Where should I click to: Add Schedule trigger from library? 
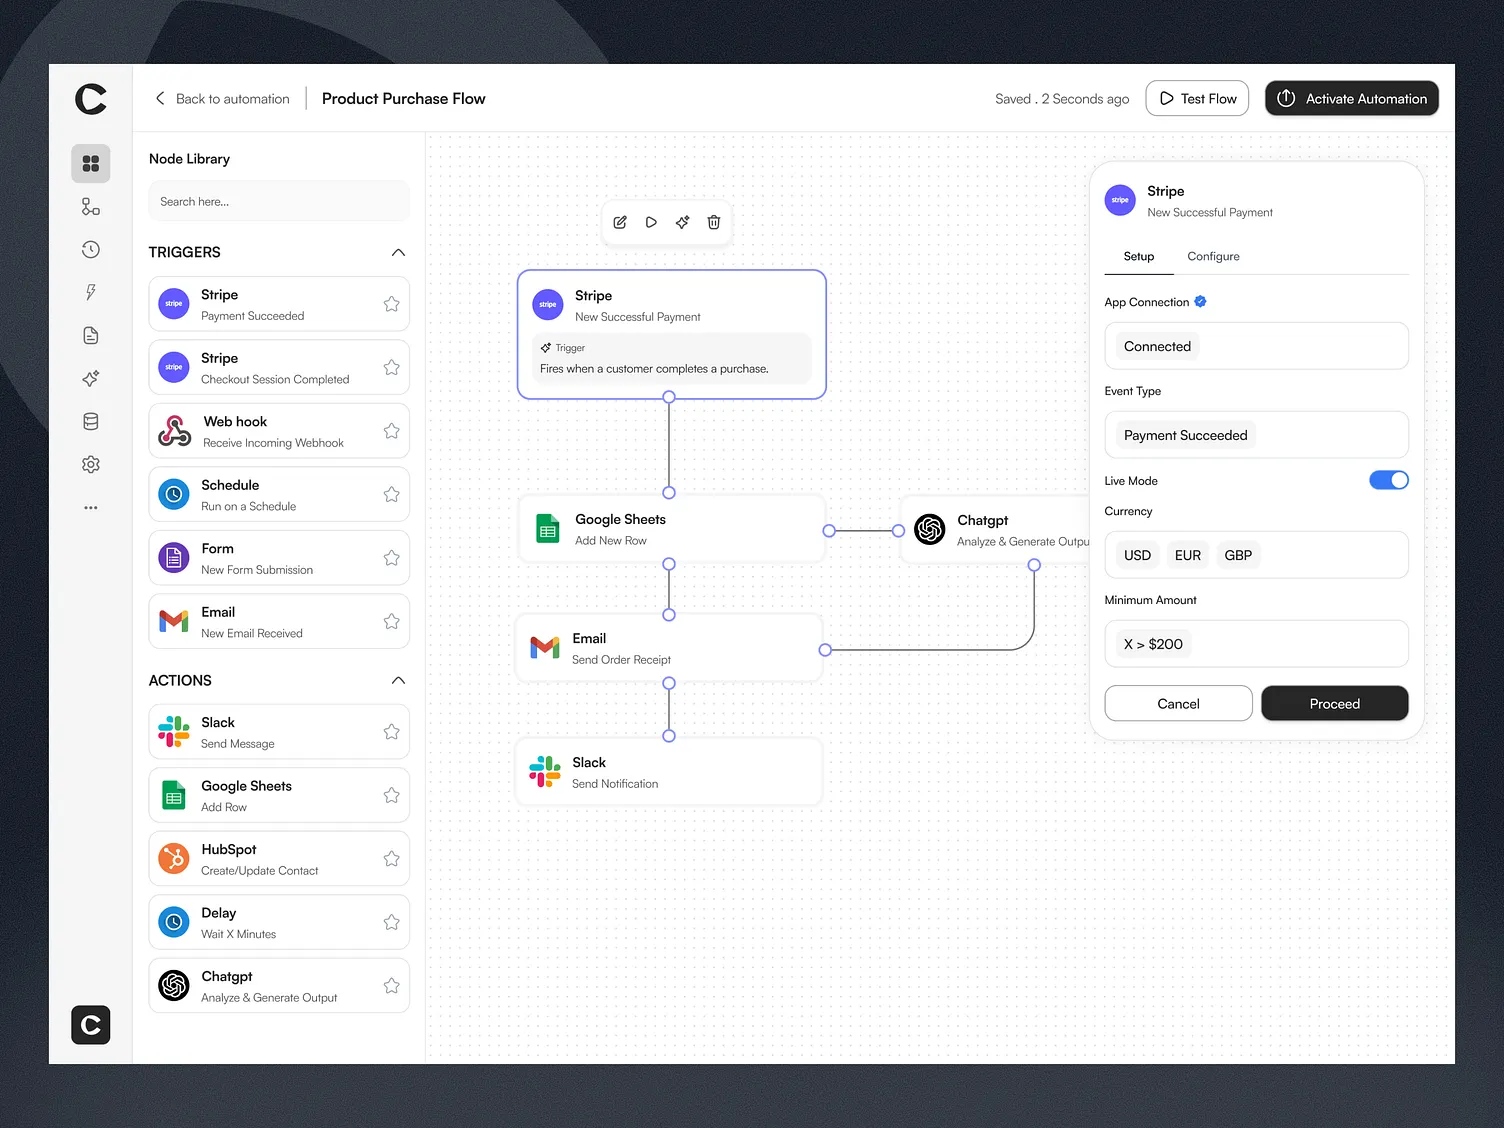[279, 494]
